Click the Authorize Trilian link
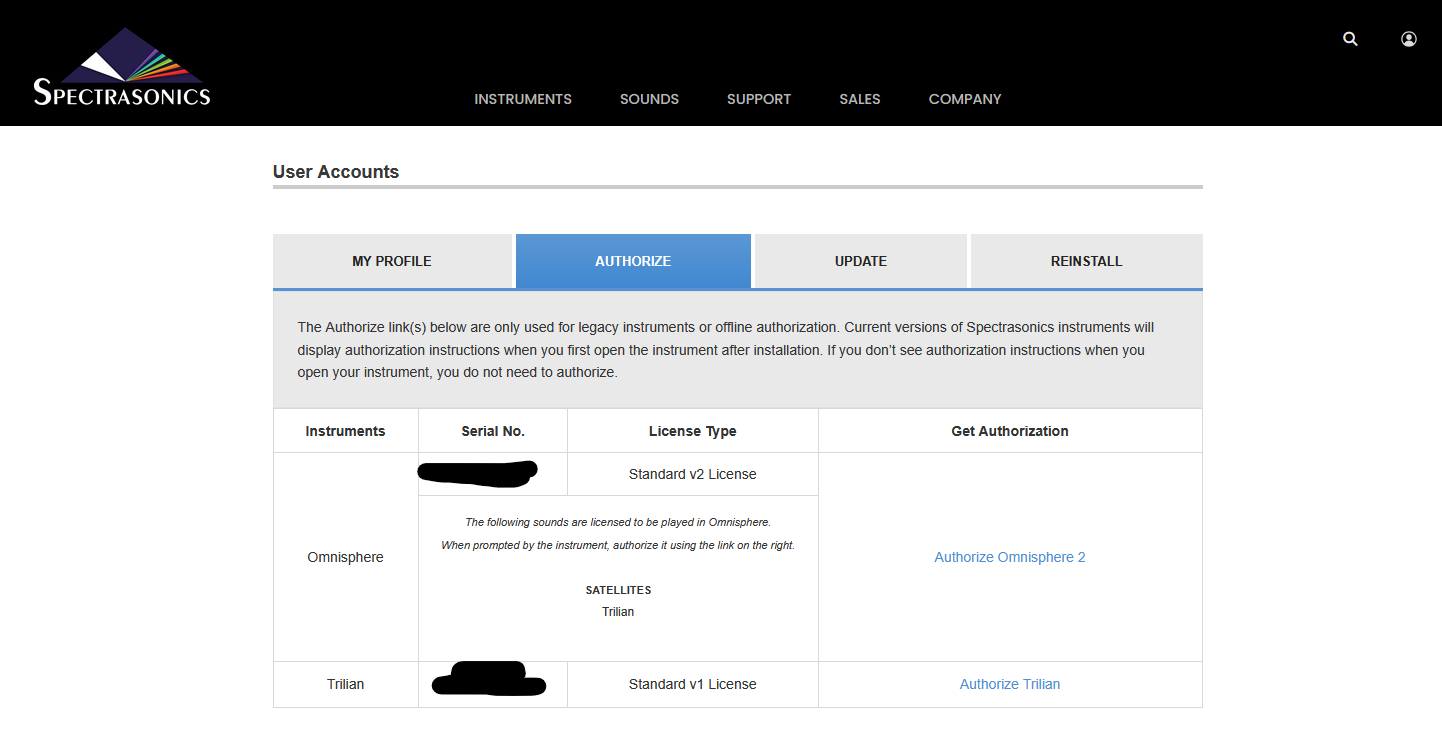 [x=1010, y=684]
